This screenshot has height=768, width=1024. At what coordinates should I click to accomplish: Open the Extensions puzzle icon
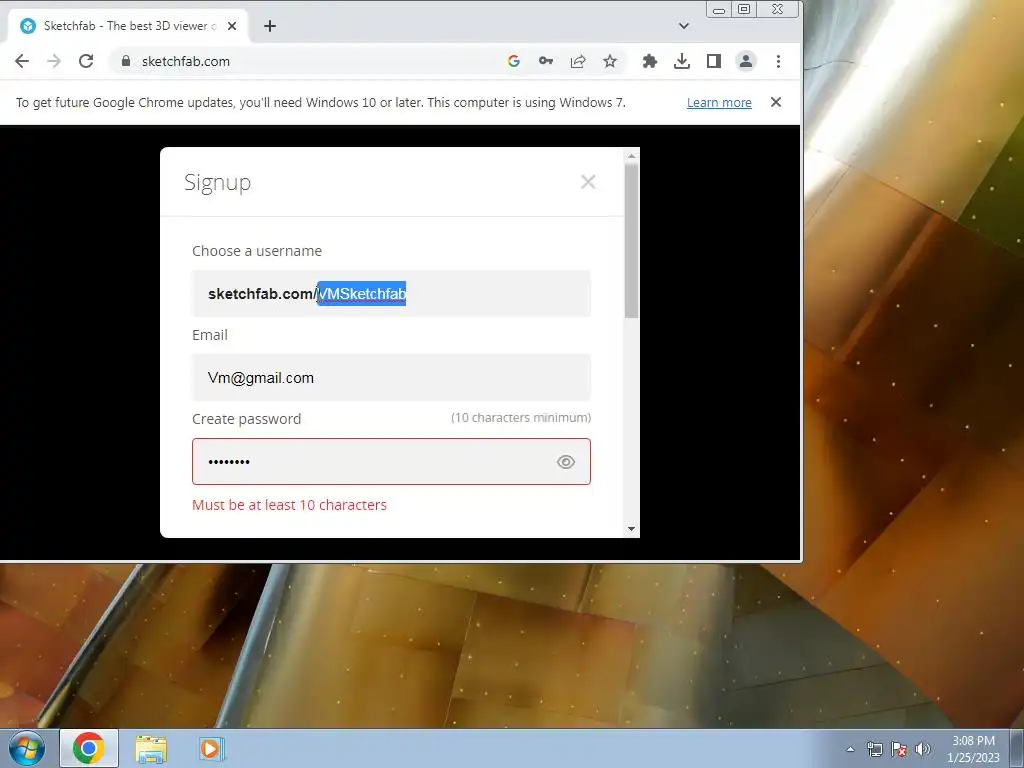[649, 61]
